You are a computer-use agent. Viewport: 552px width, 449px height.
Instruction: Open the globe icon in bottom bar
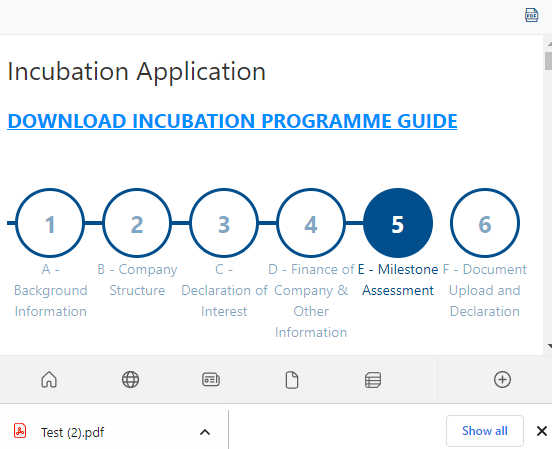[x=130, y=380]
